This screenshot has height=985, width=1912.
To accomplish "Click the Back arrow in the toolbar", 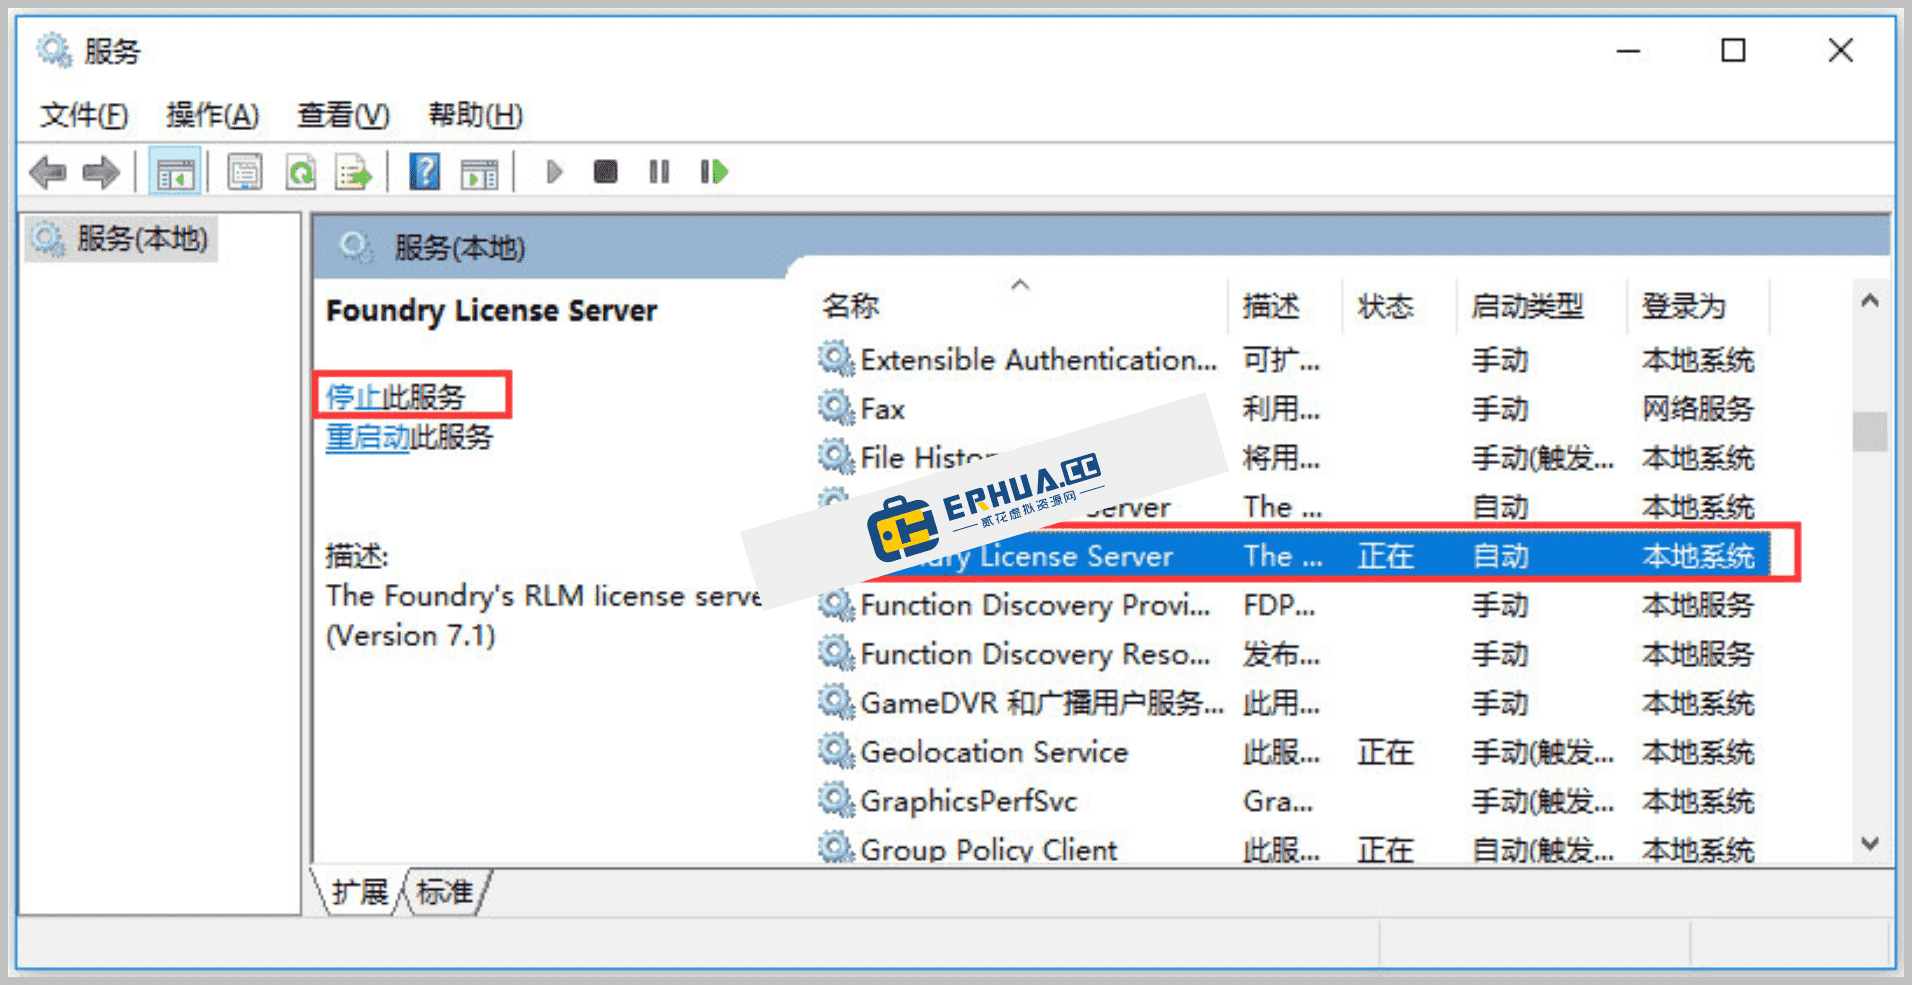I will [48, 172].
